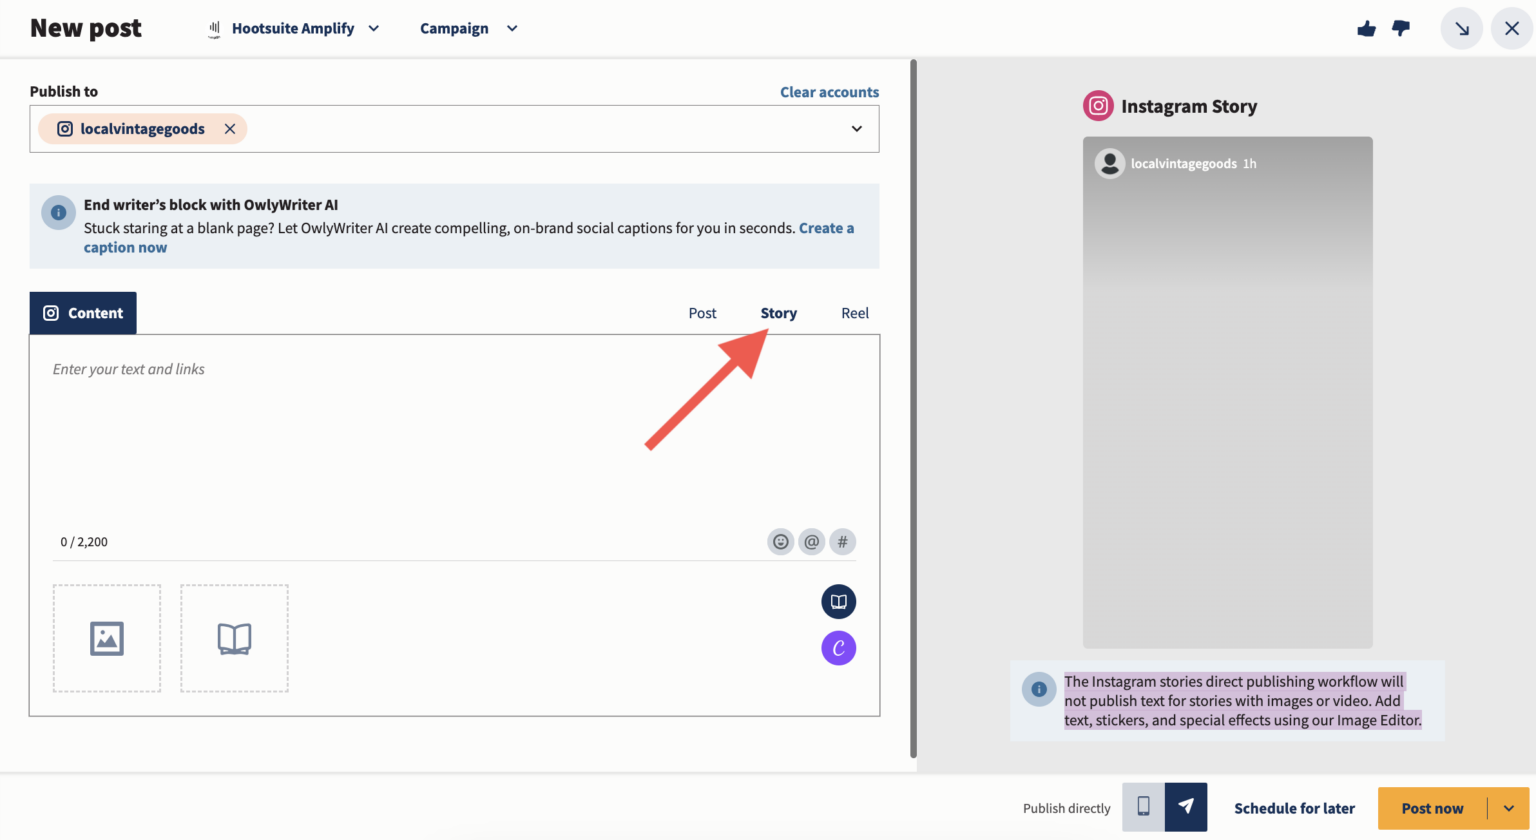
Task: Add a hashtag with the # icon
Action: click(x=842, y=542)
